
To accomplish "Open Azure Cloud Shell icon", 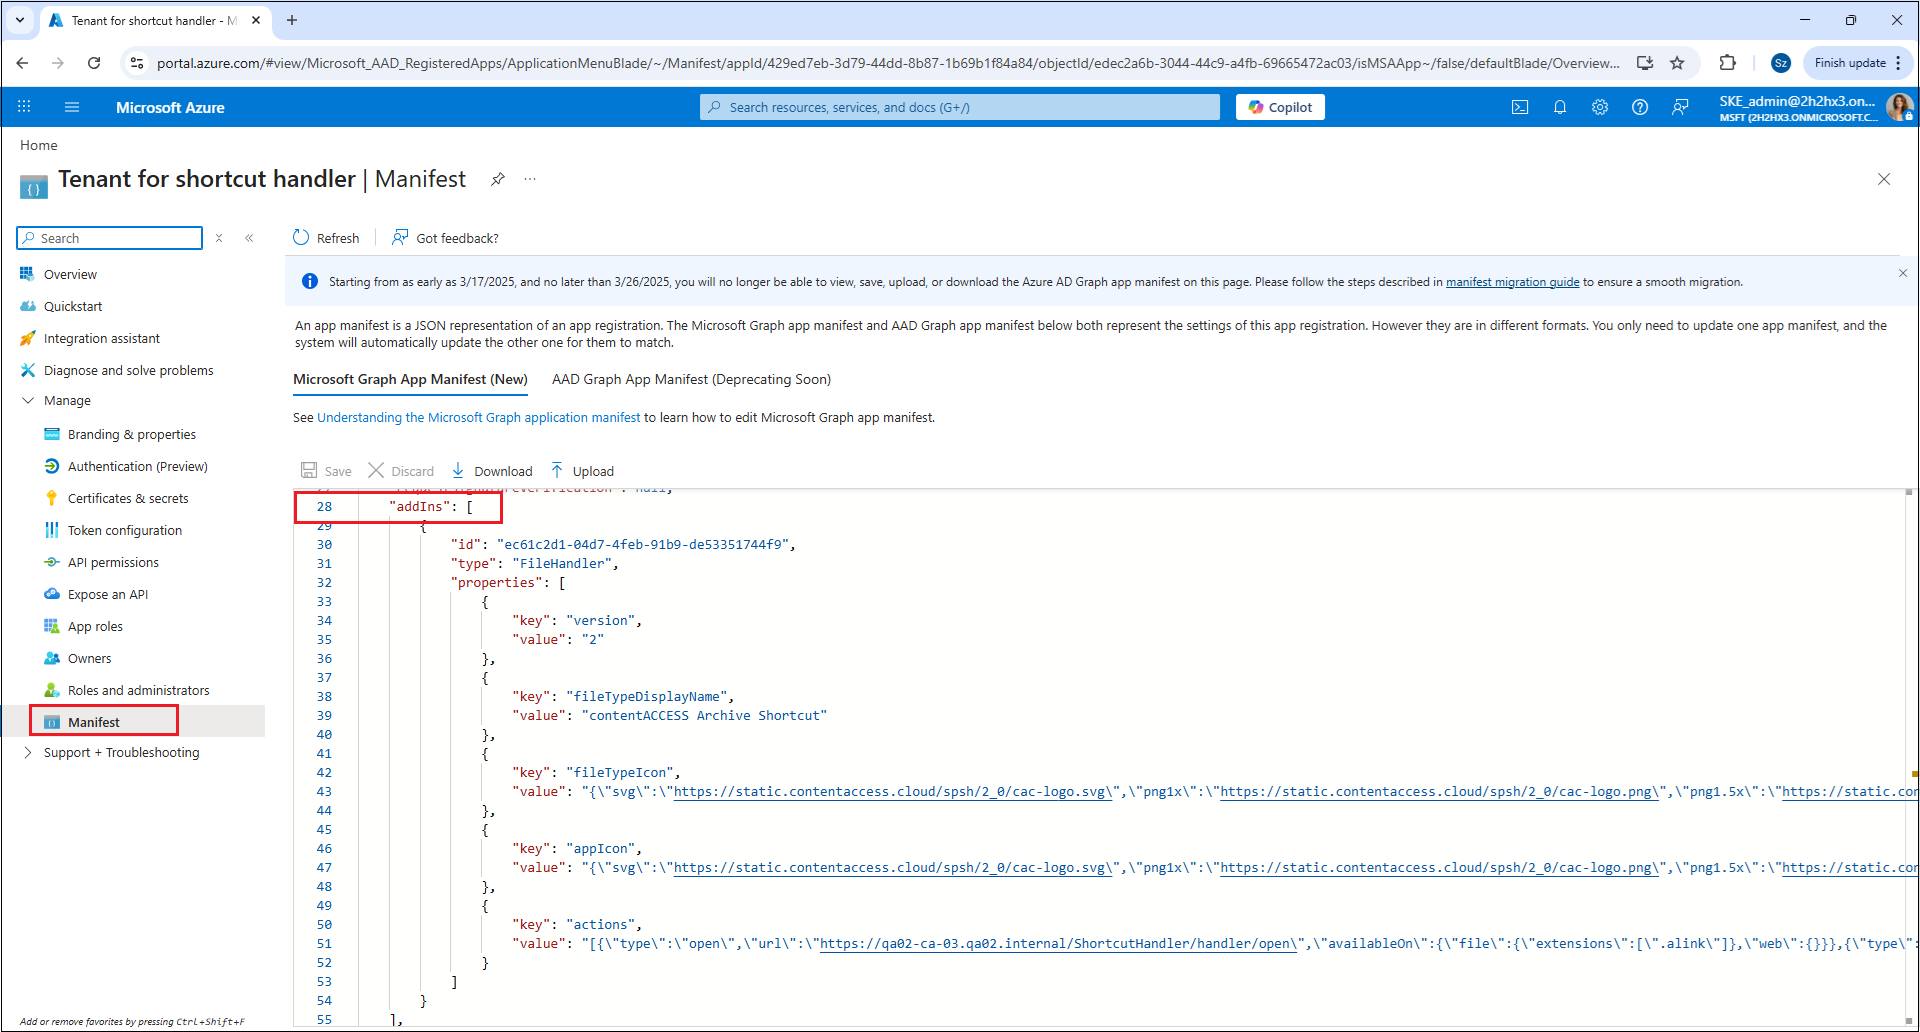I will [1520, 107].
